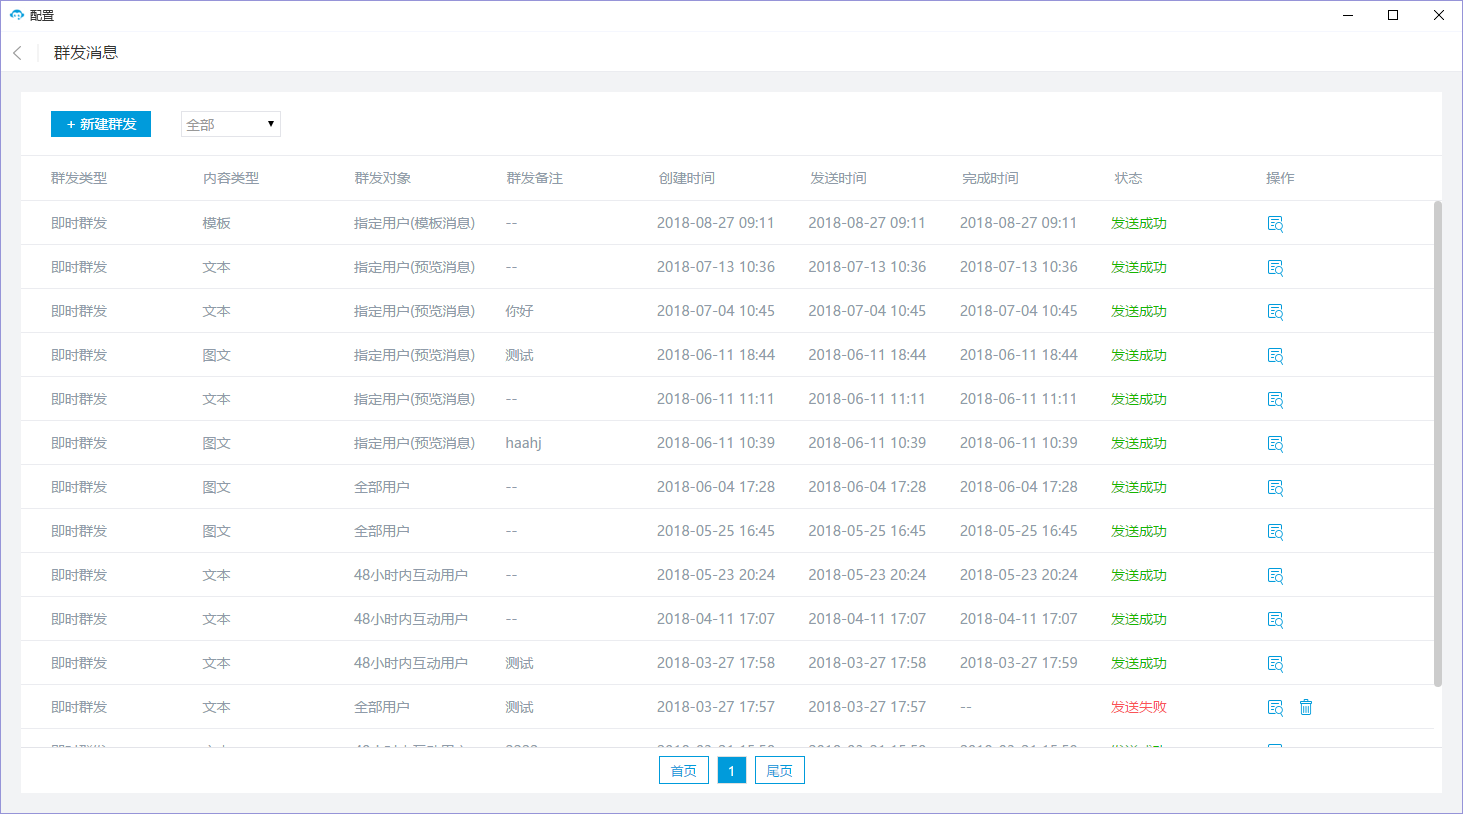
Task: Go to 首页 first page
Action: pos(684,771)
